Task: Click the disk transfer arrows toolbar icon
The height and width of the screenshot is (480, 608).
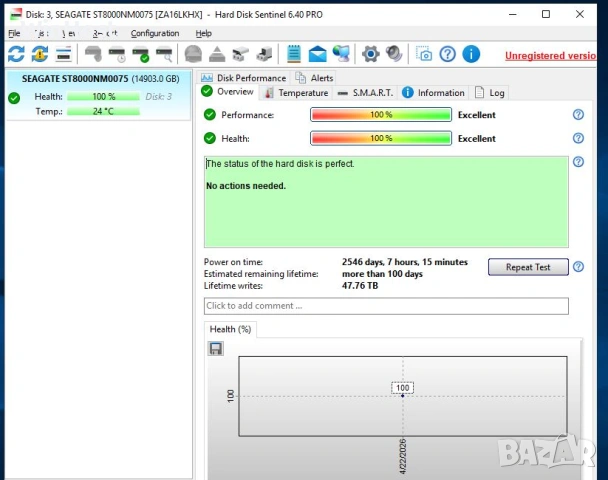Action: (241, 54)
